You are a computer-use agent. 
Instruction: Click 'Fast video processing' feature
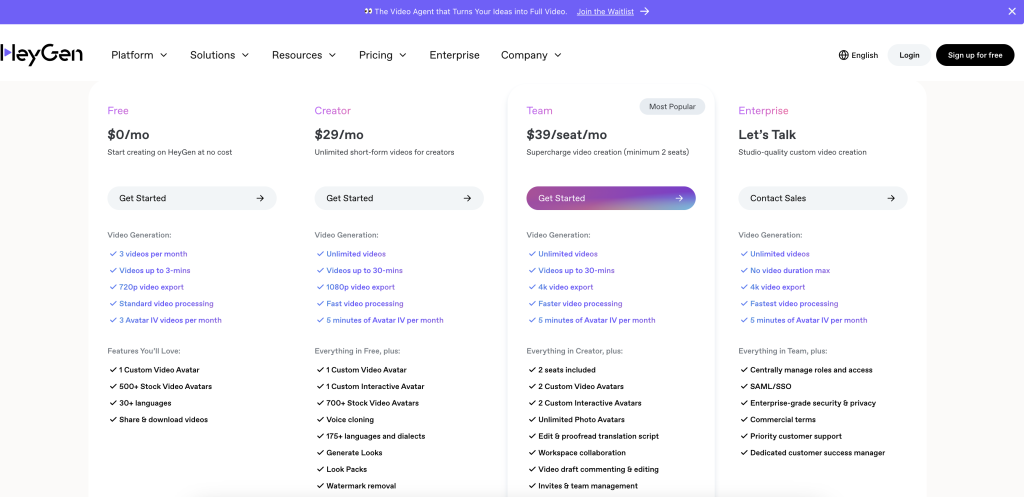pos(364,304)
